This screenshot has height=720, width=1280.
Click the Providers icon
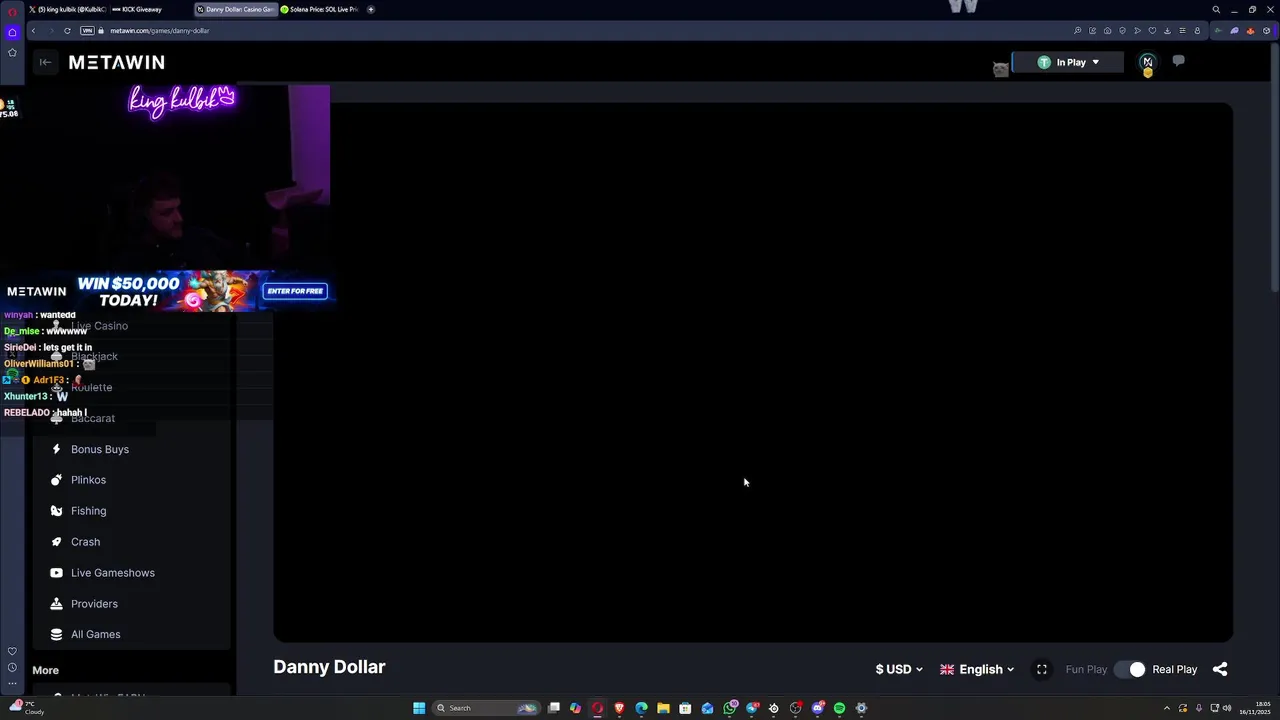[56, 604]
